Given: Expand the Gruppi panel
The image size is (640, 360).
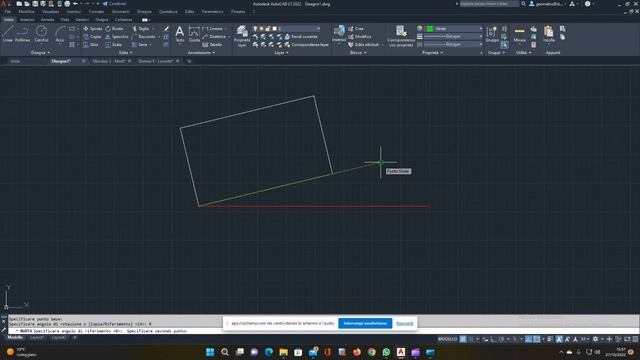Looking at the screenshot, I should (x=496, y=53).
